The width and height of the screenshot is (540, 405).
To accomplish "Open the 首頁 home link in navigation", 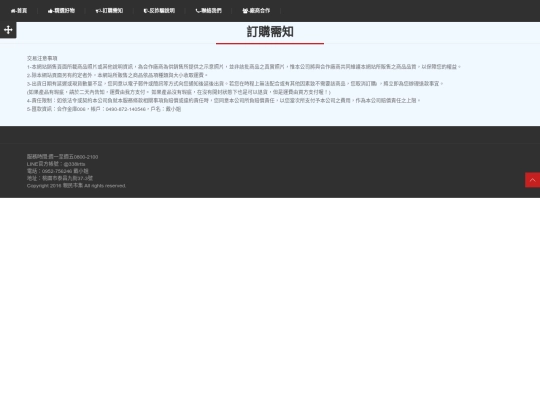I will tap(19, 11).
